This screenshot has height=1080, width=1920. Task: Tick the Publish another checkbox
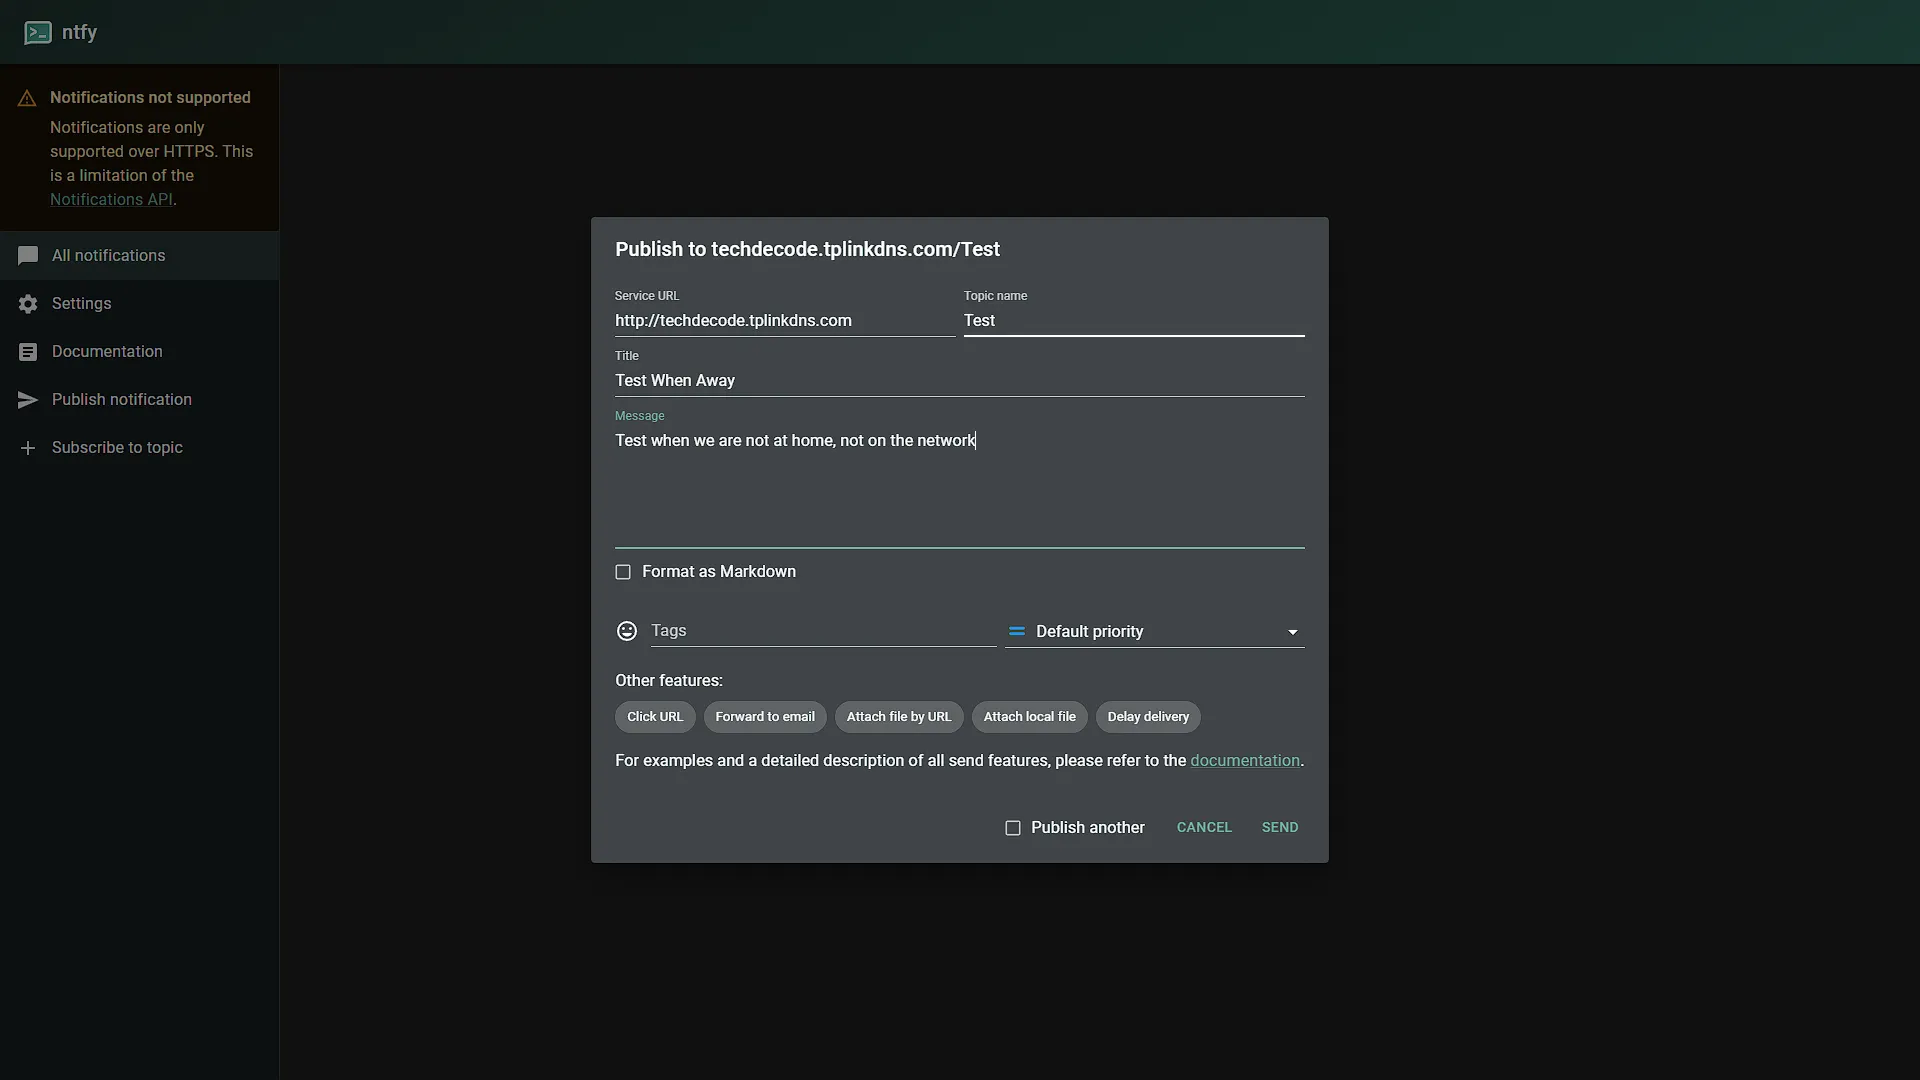(x=1013, y=828)
